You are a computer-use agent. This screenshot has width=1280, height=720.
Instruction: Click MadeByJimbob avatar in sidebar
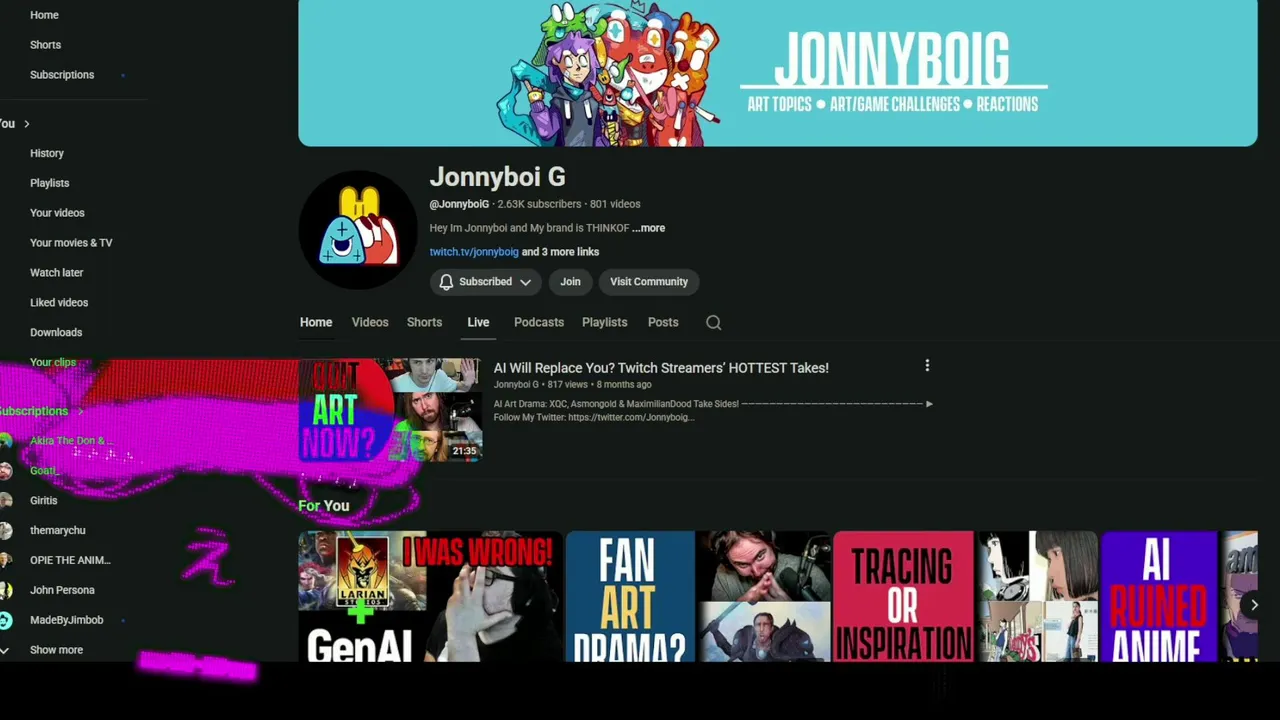[6, 620]
